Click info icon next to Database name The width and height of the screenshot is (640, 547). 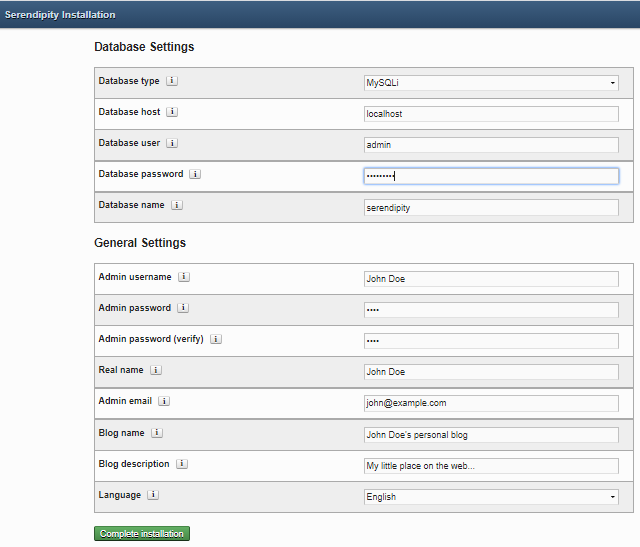[177, 205]
